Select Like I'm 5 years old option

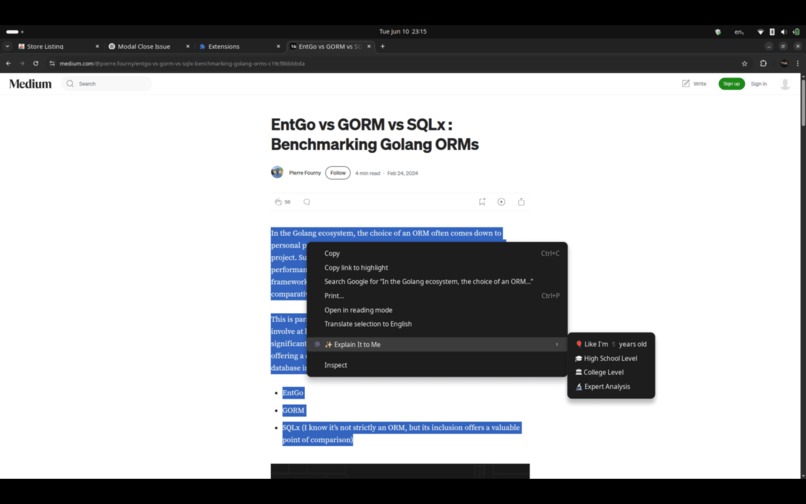[x=611, y=344]
